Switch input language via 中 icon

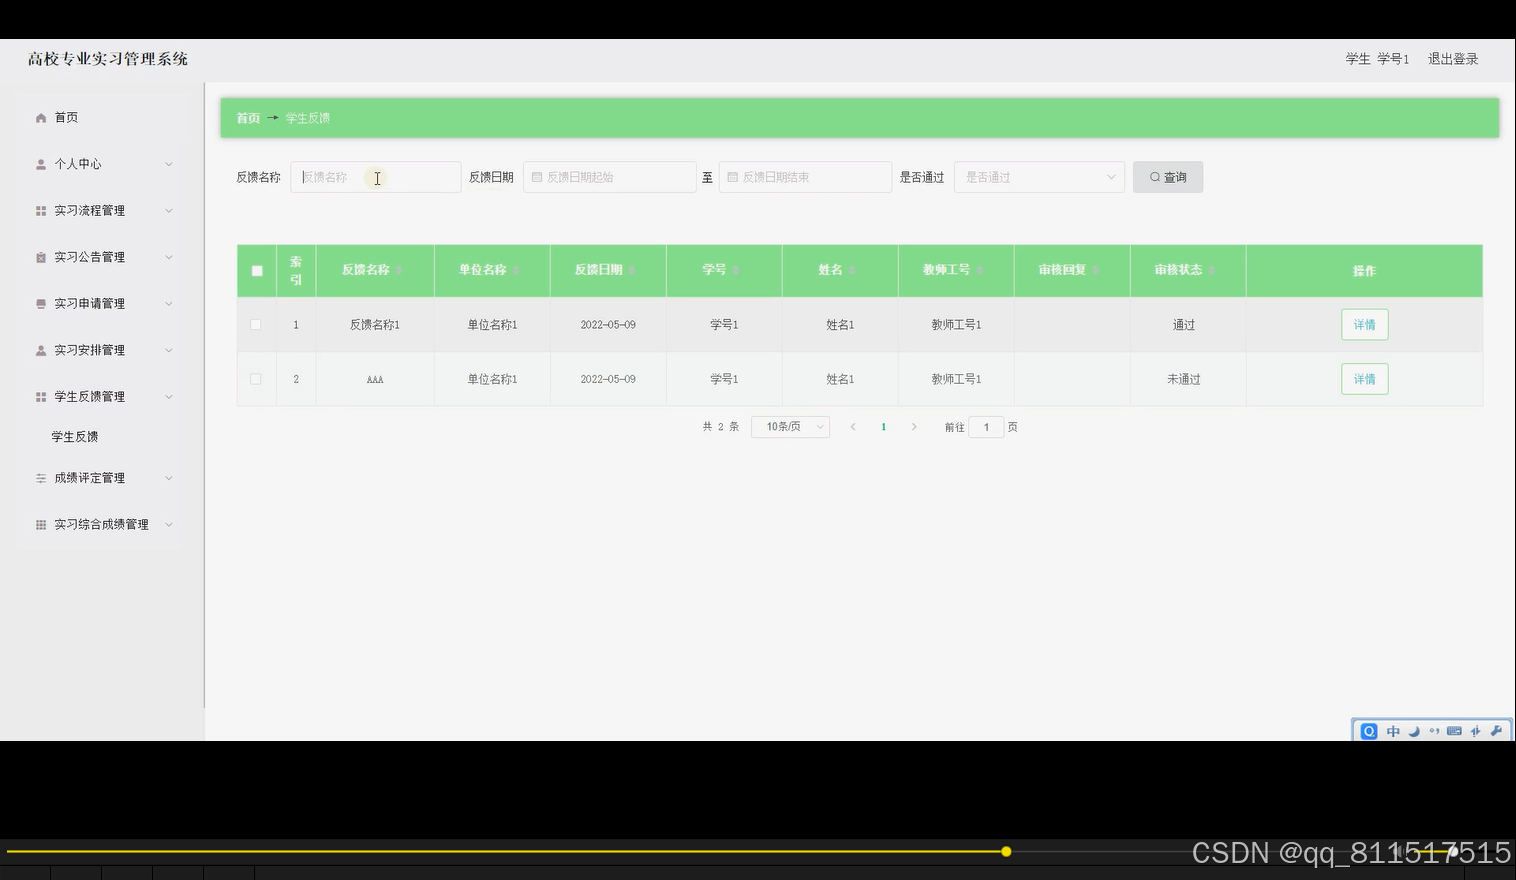(x=1393, y=731)
